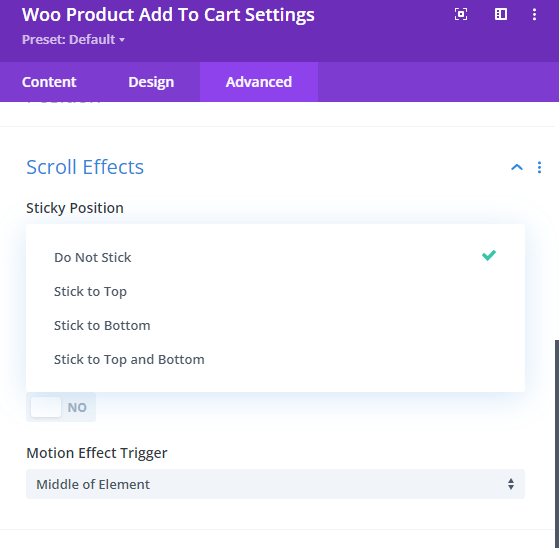Toggle the NO switch below Sticky Position

[x=61, y=407]
